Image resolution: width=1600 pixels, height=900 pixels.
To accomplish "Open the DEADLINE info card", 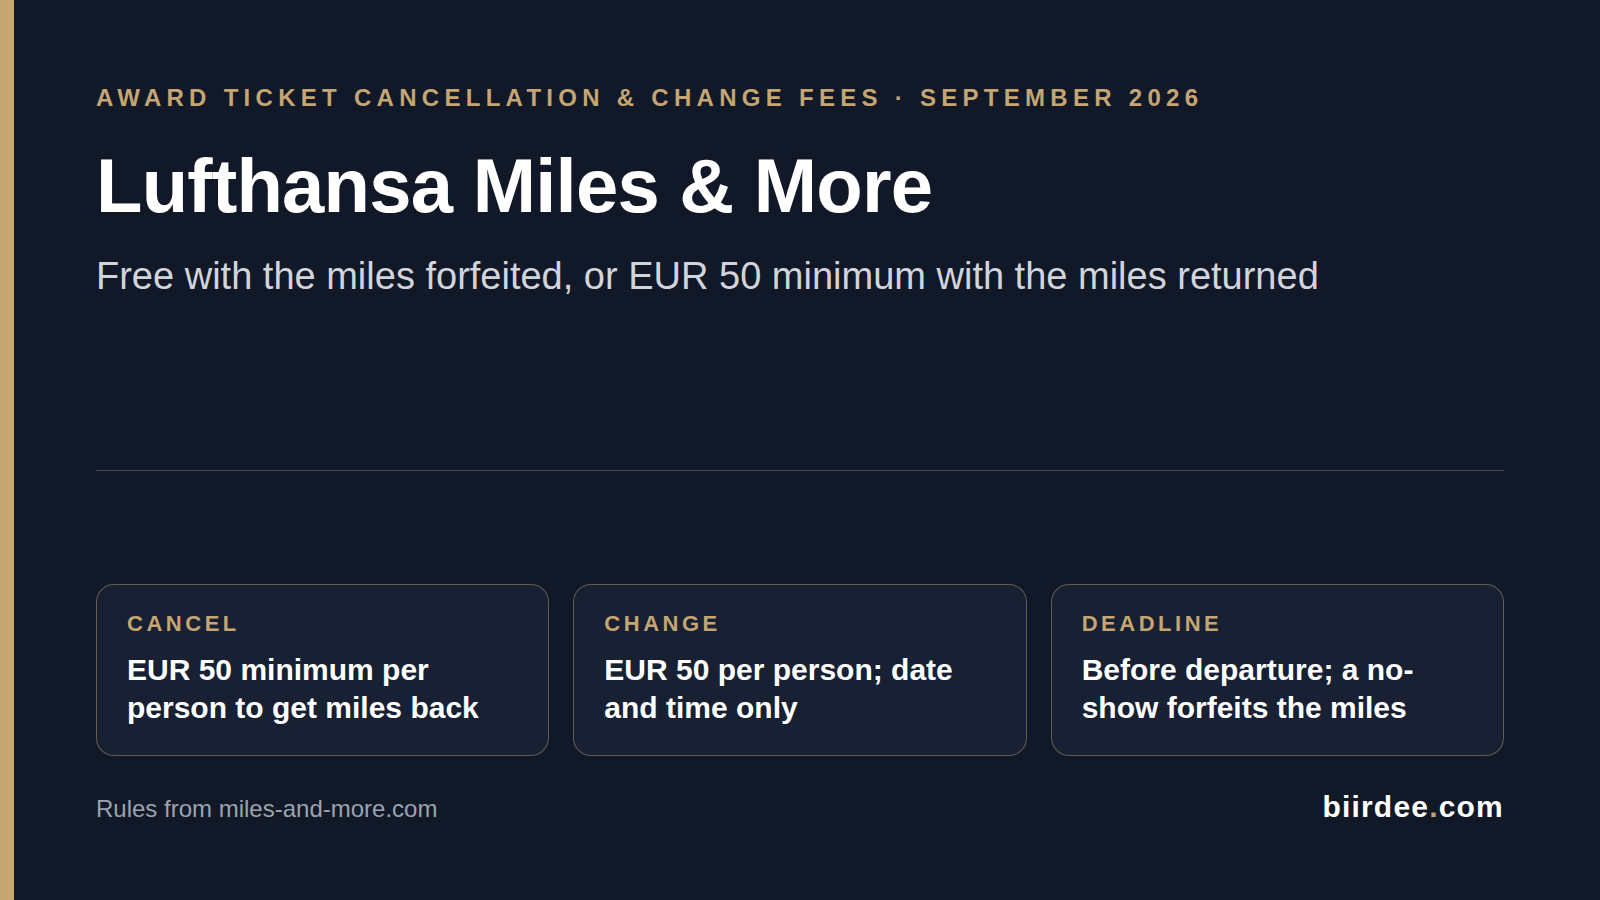I will 1277,670.
